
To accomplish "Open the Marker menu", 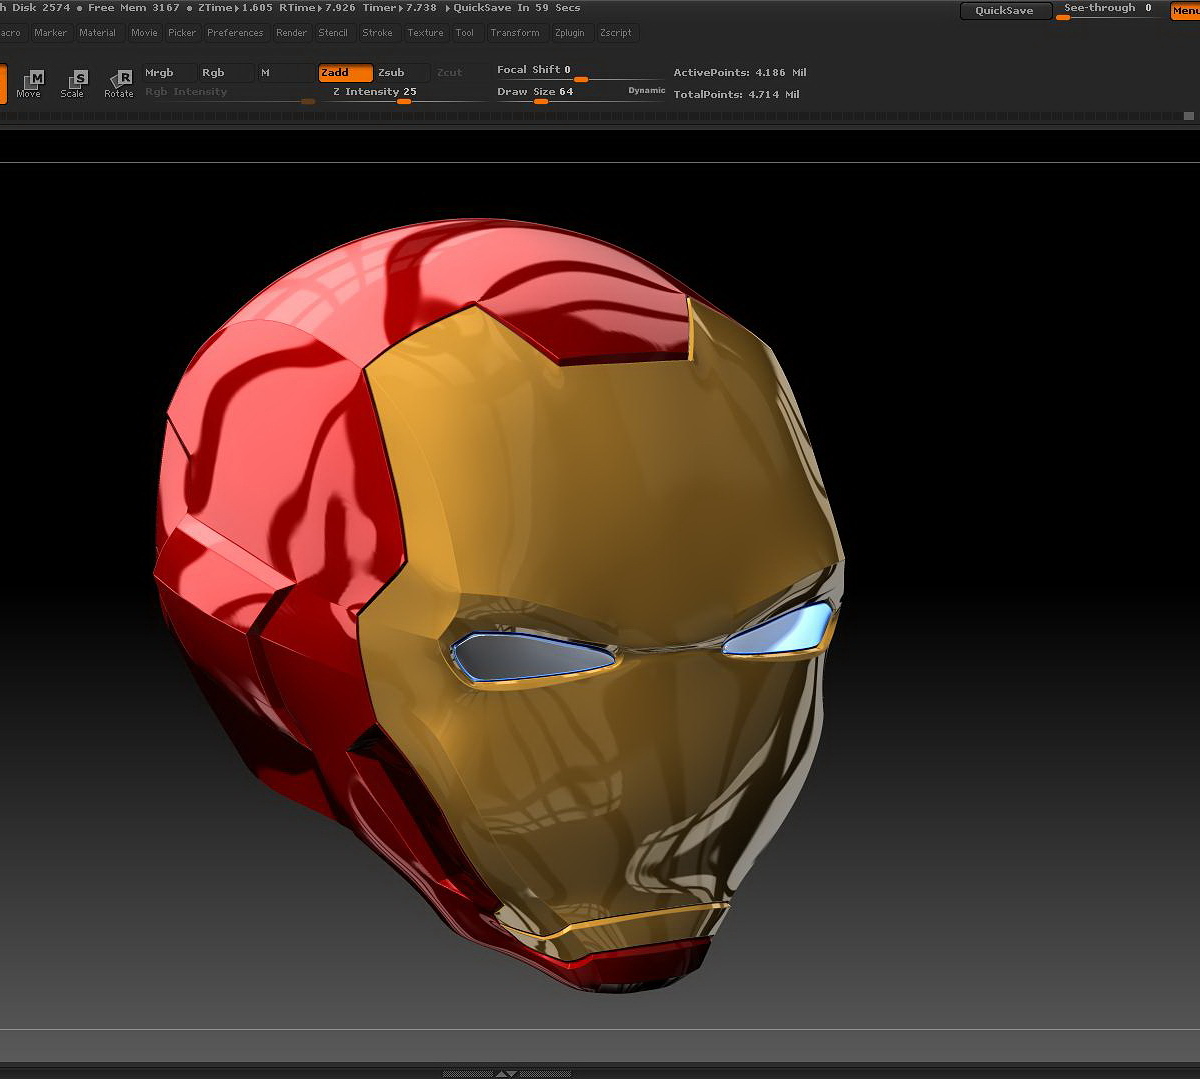I will [51, 33].
